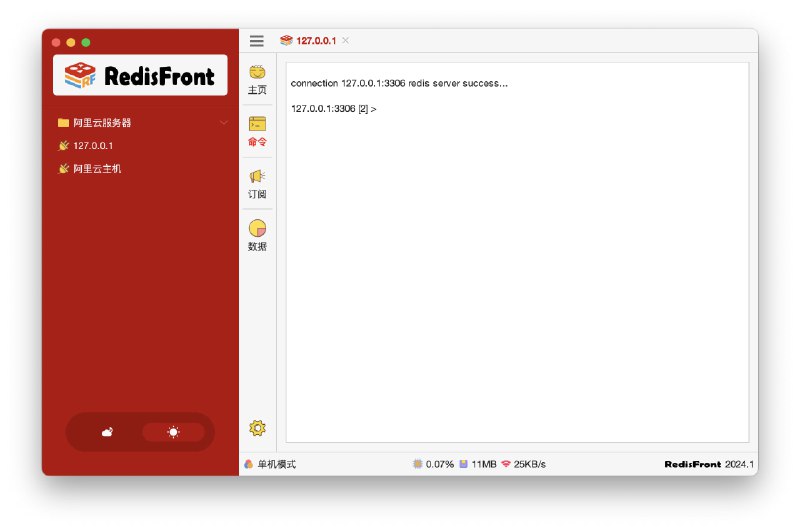Screen dimensions: 800x531
Task: Switch to light theme sun toggle
Action: 173,432
